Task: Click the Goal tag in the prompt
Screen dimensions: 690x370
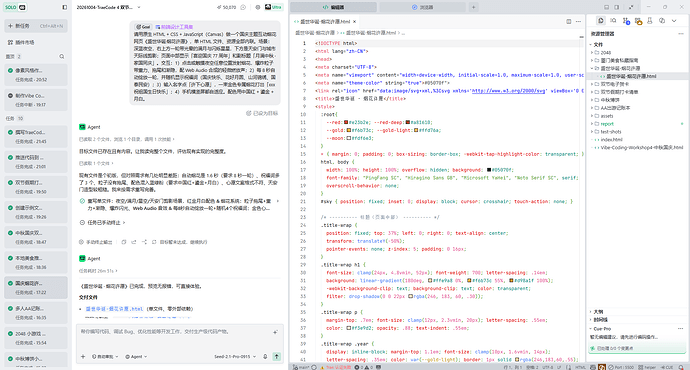Action: 143,27
